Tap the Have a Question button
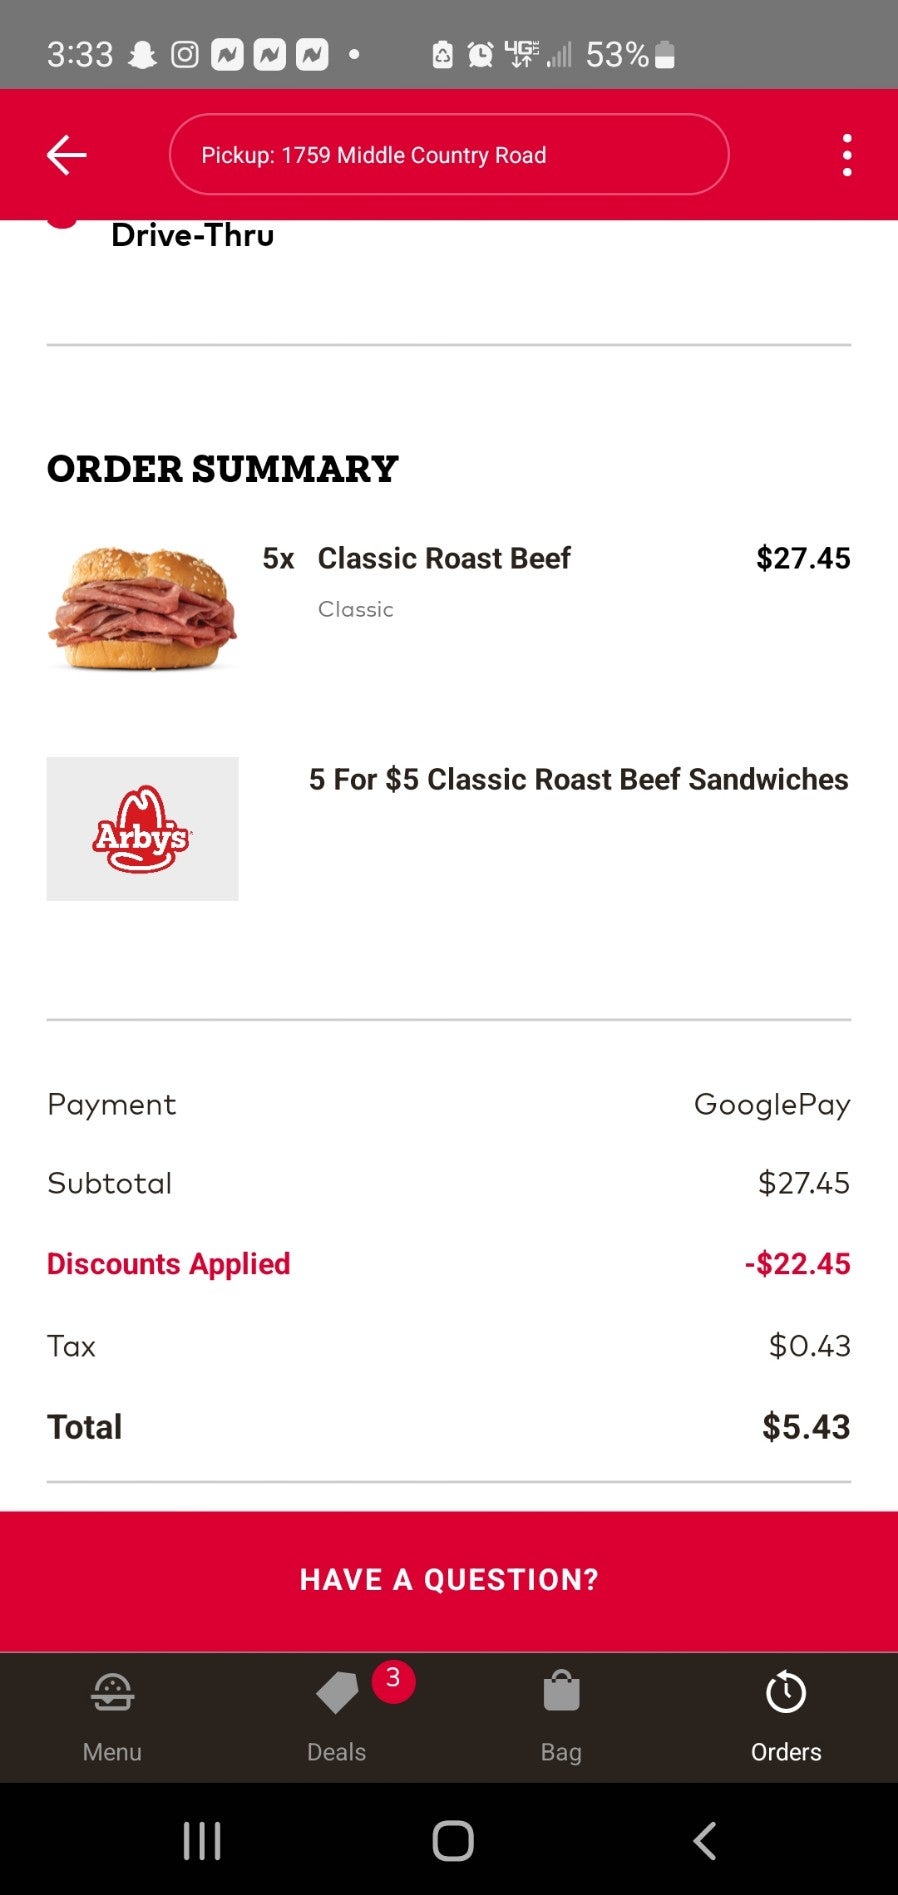 coord(449,1580)
